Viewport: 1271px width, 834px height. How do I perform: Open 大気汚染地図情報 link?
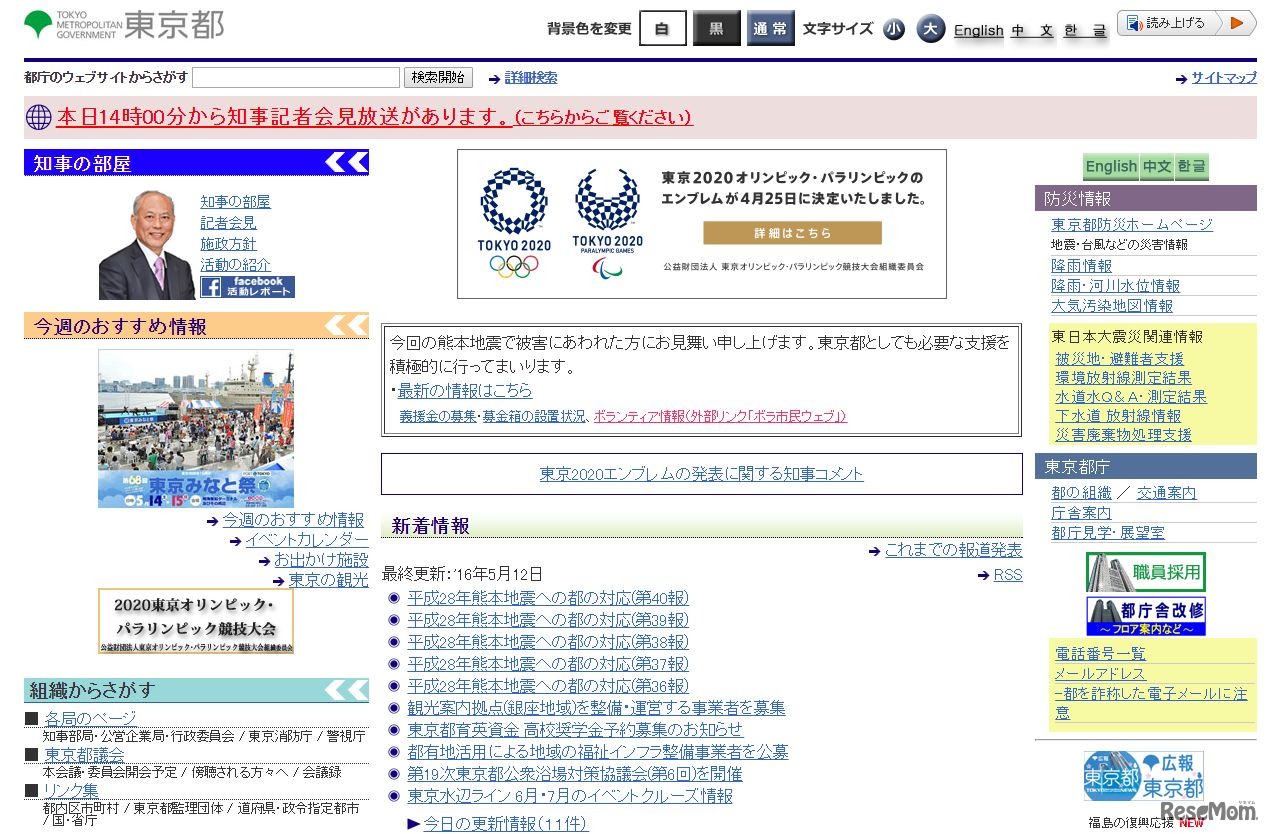[1112, 306]
